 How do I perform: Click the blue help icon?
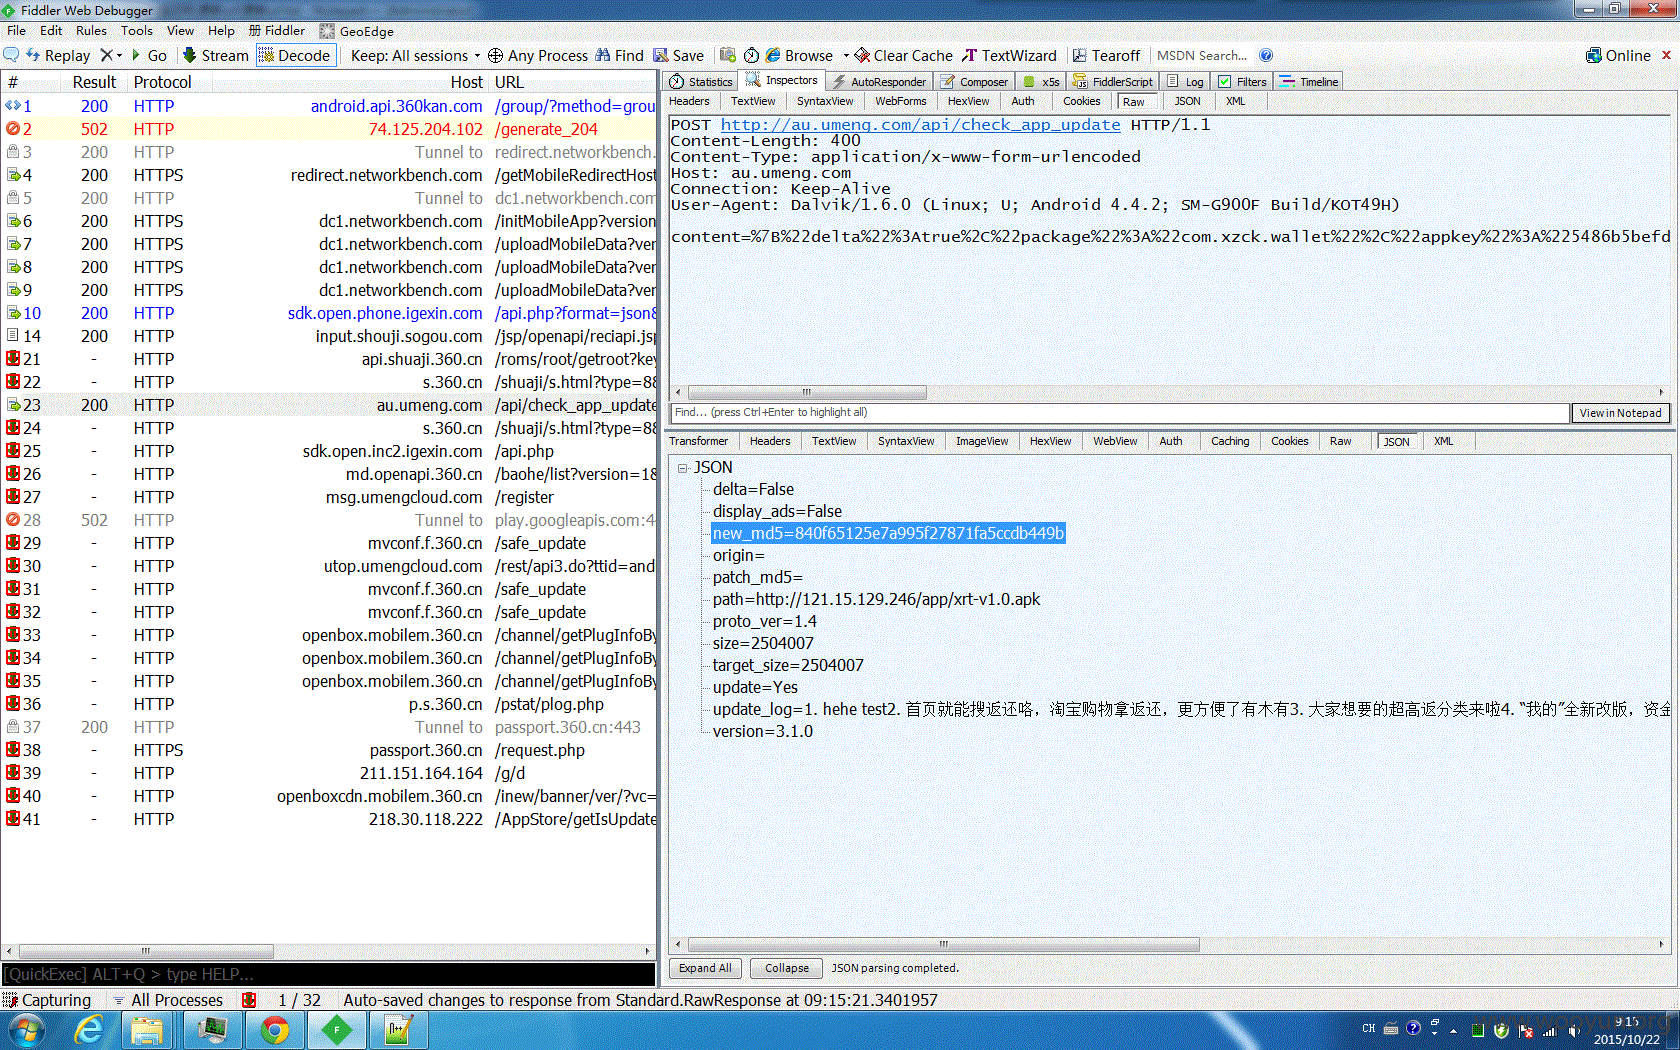[x=1266, y=55]
